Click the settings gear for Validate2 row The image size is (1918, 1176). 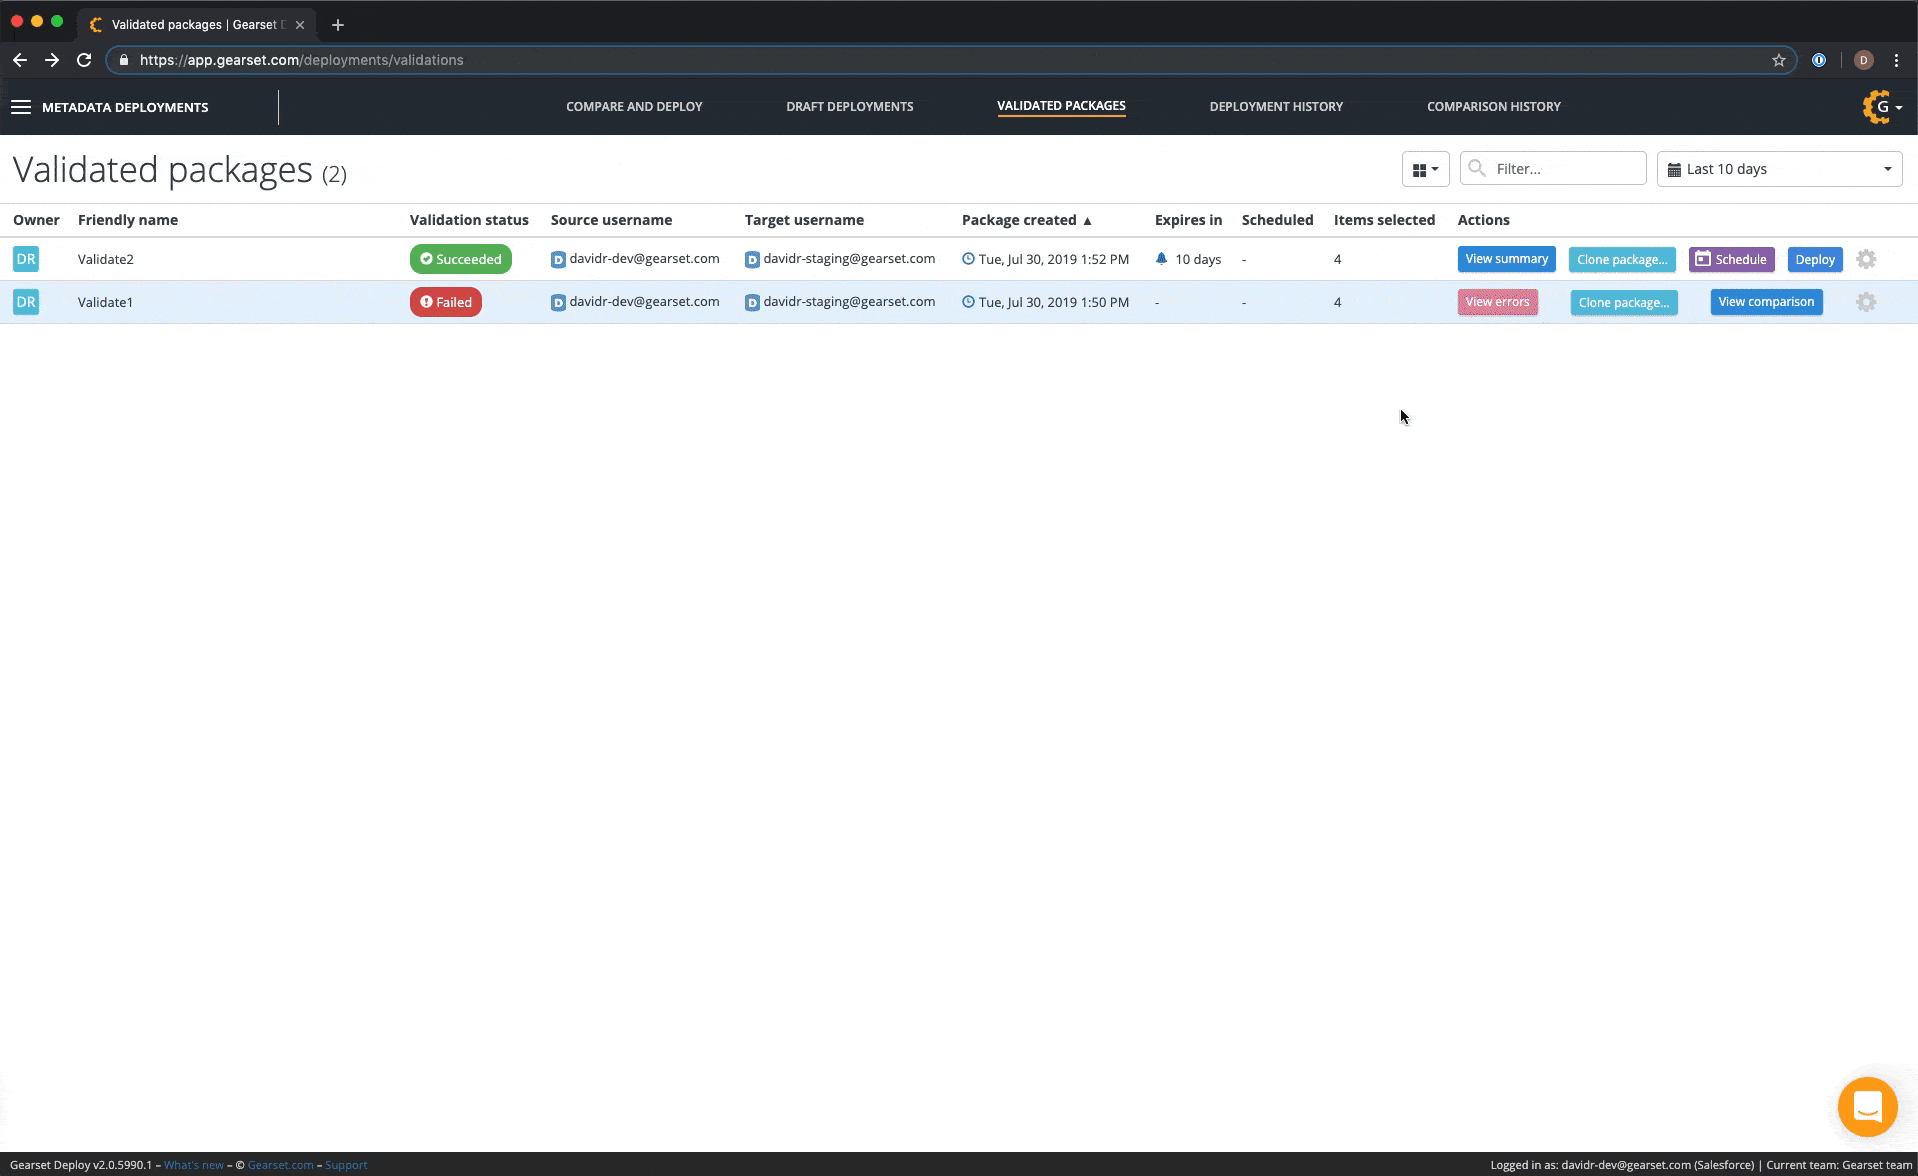pos(1866,259)
